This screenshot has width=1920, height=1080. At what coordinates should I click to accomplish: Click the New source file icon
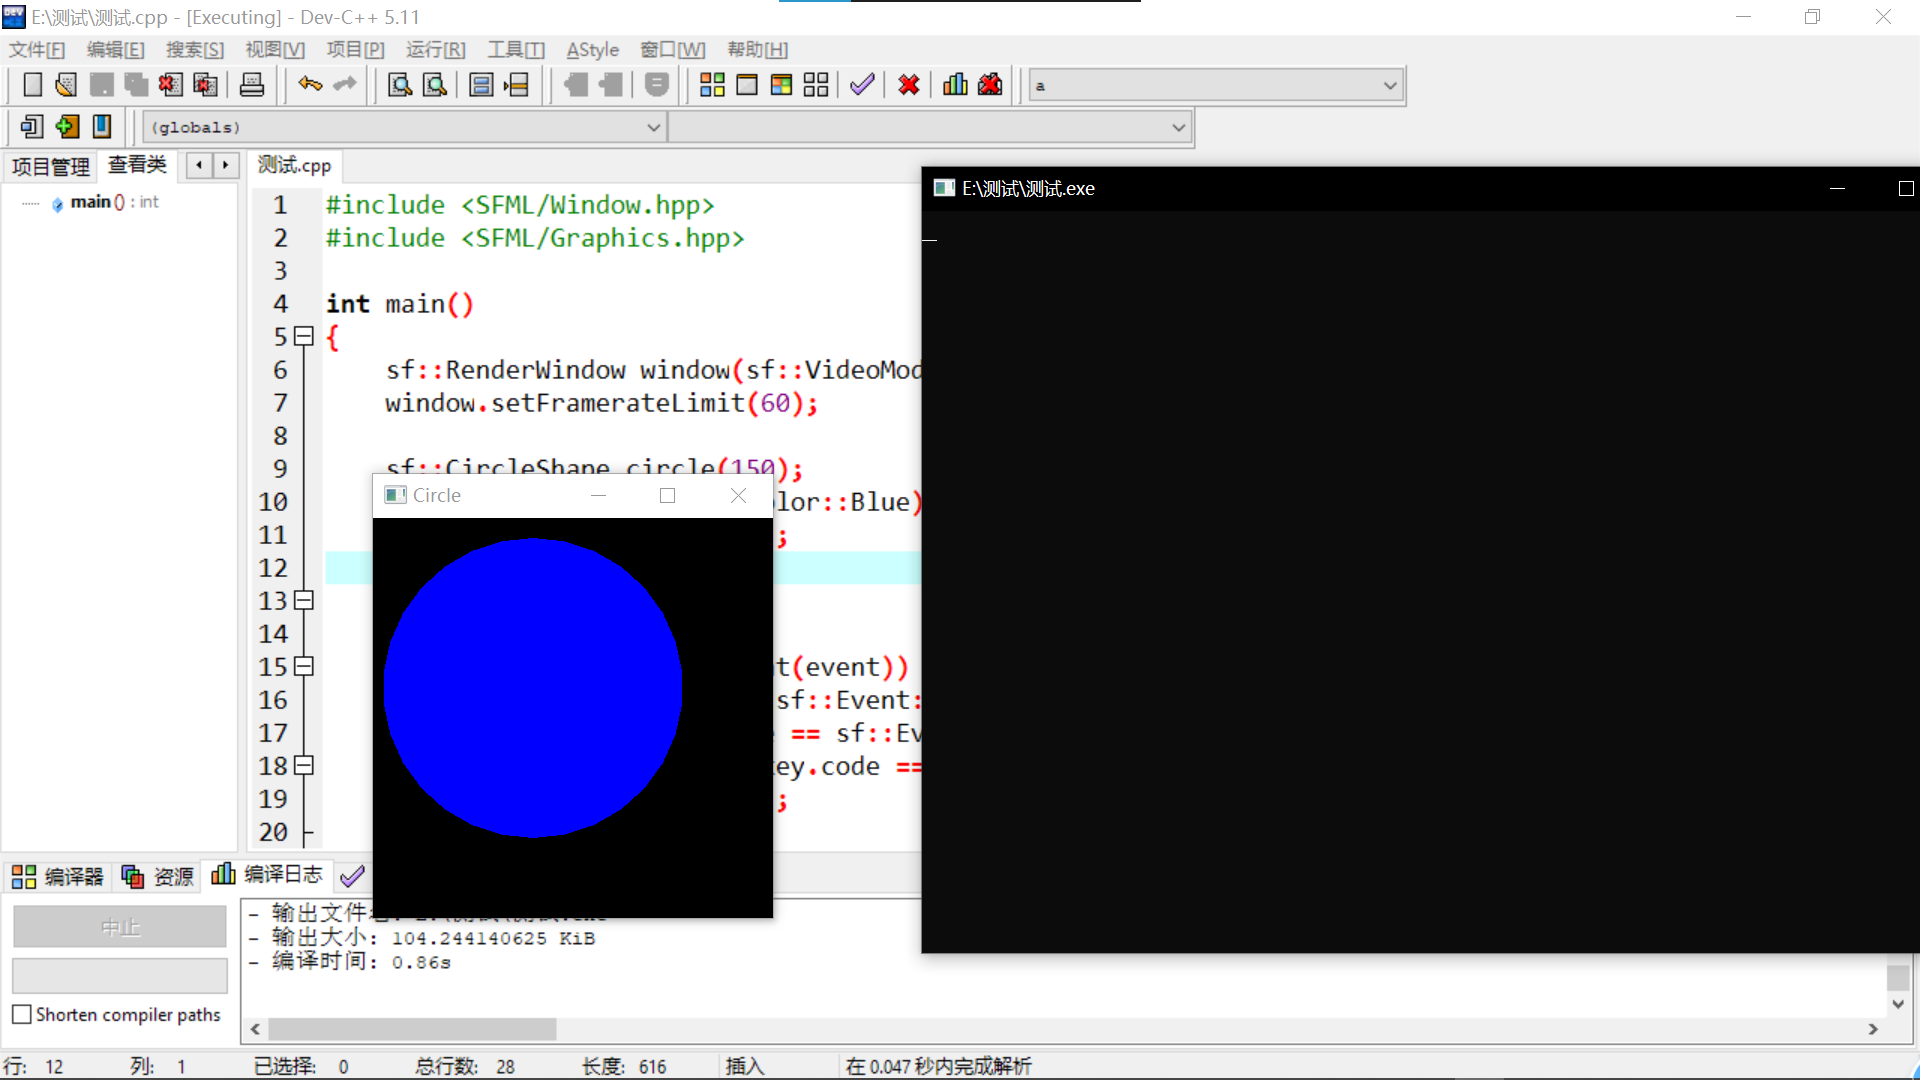pos(31,85)
